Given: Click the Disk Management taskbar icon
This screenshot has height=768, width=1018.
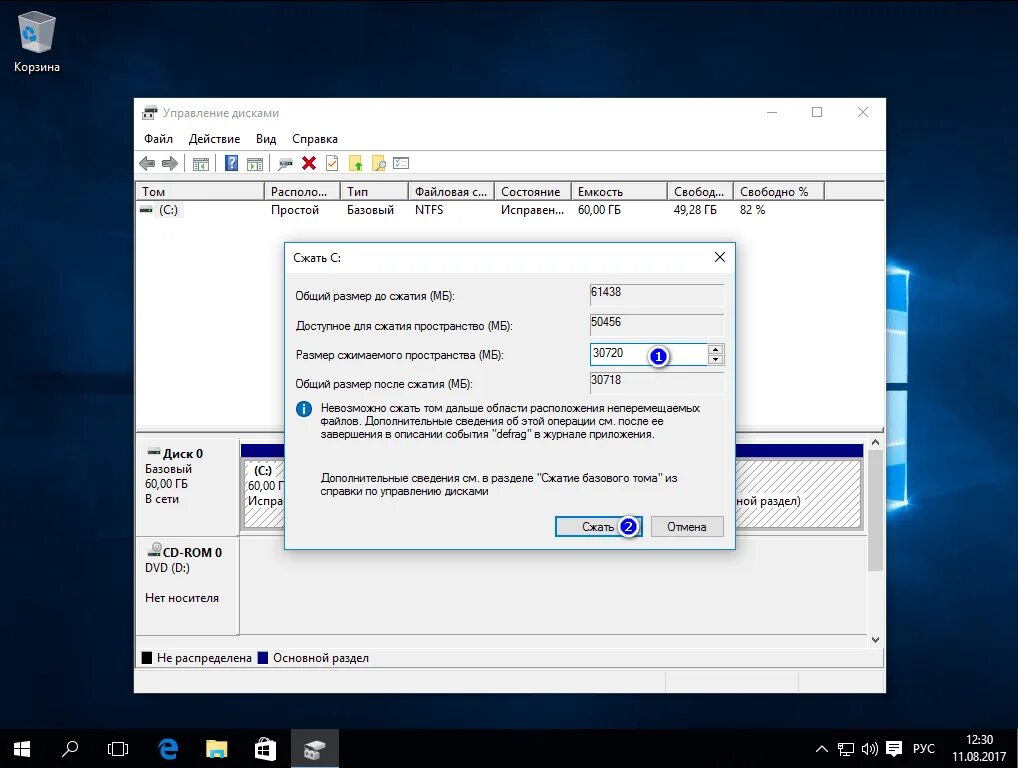Looking at the screenshot, I should pos(314,749).
